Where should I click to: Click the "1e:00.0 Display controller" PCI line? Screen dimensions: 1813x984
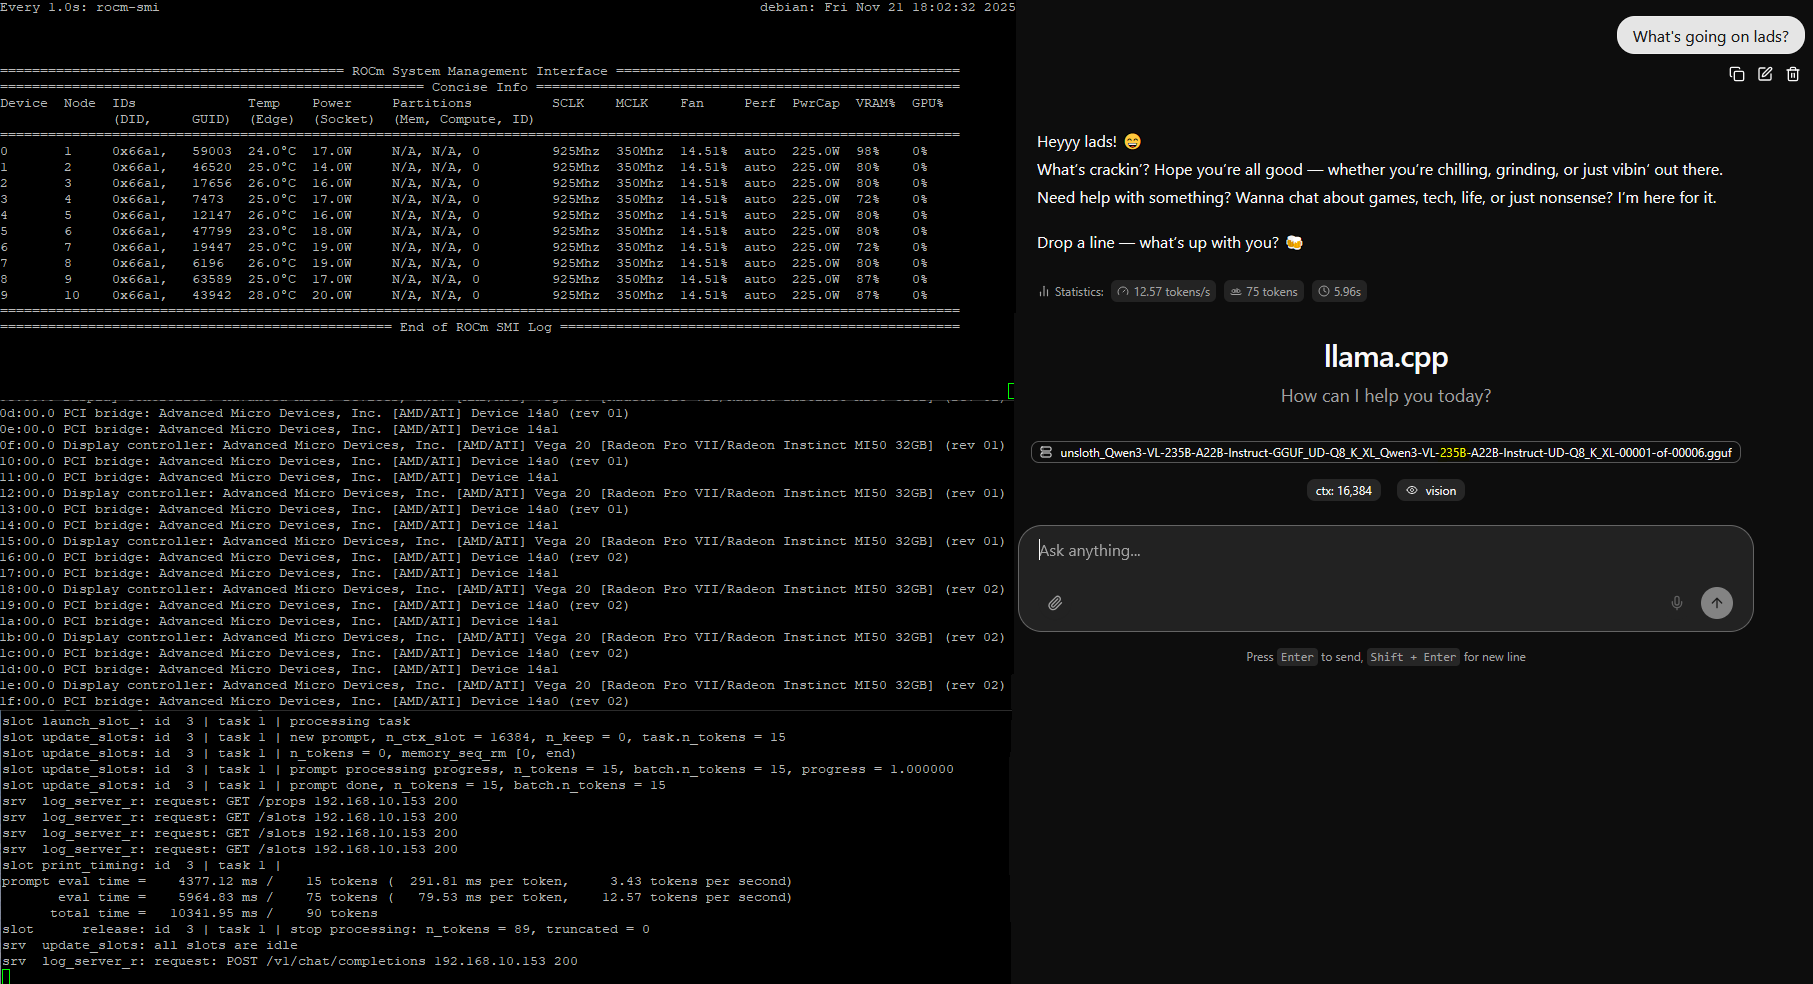(502, 685)
